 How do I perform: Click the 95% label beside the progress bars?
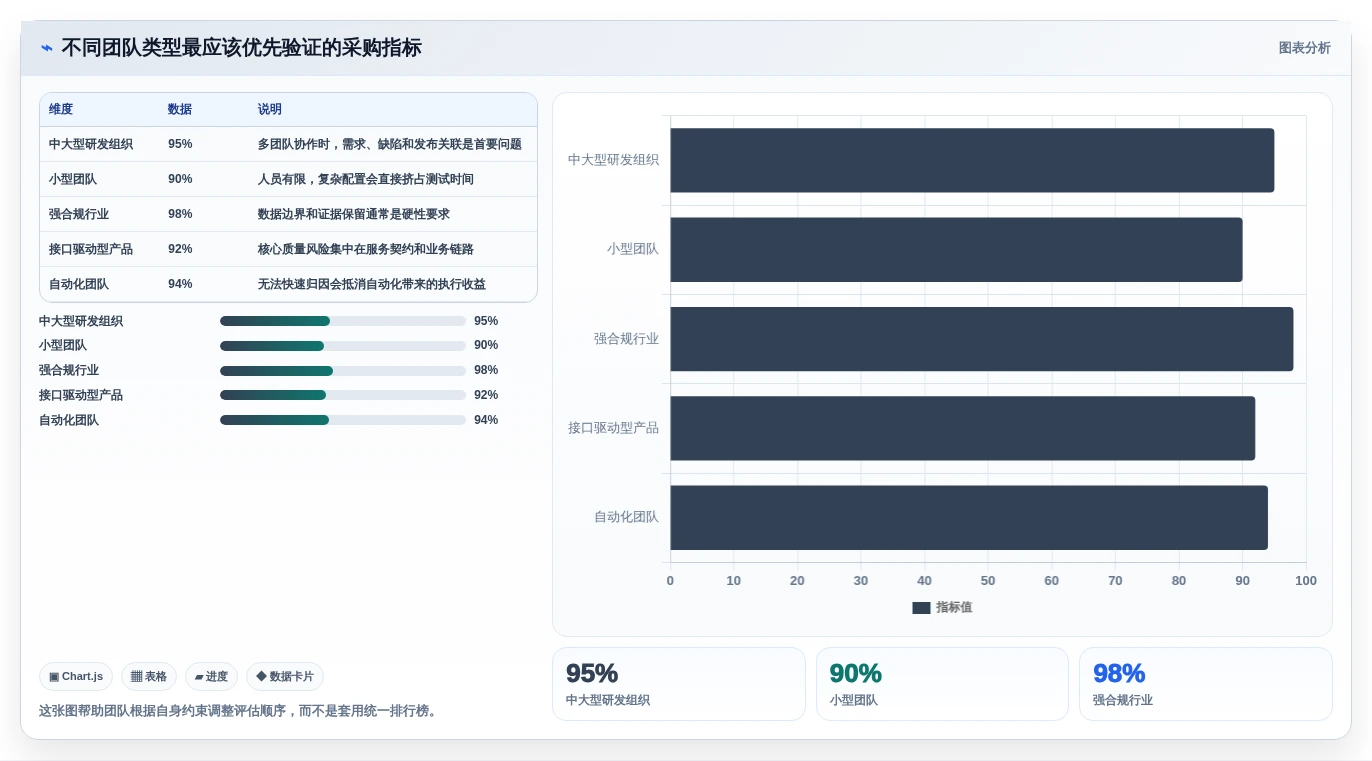coord(486,321)
